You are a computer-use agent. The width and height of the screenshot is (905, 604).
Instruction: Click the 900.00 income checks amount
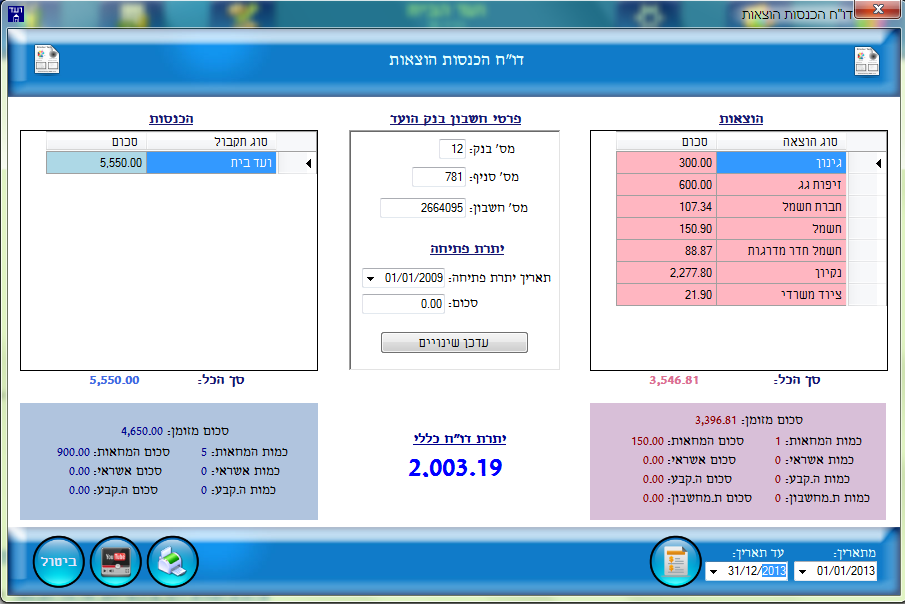[x=73, y=452]
